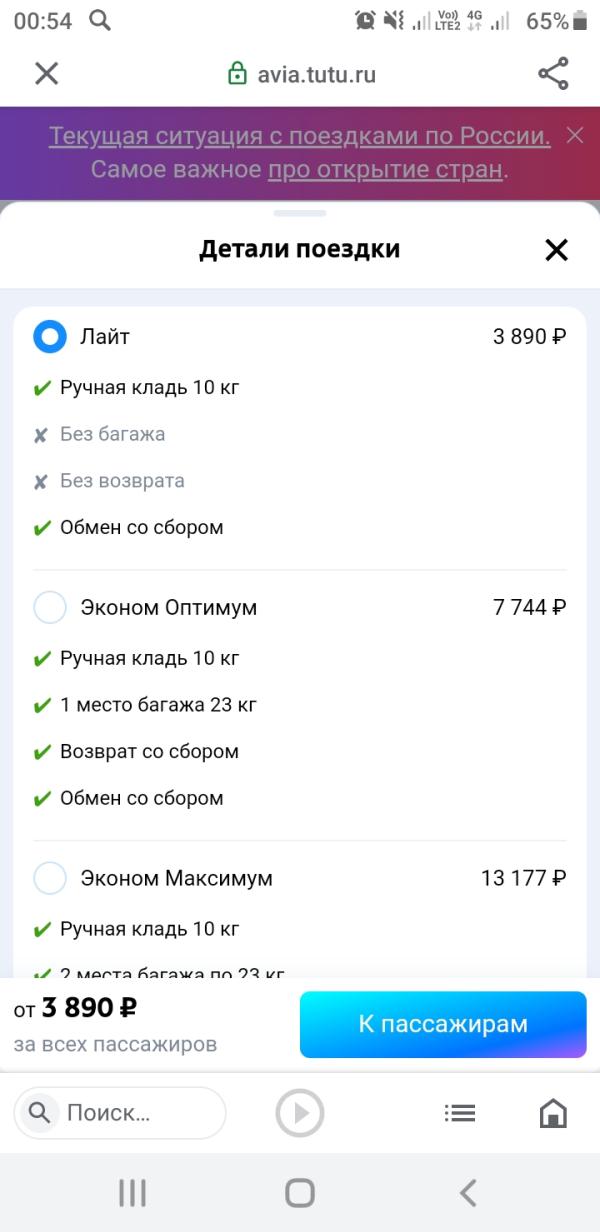This screenshot has width=600, height=1232.
Task: Tap the Поиск… search field
Action: point(120,1113)
